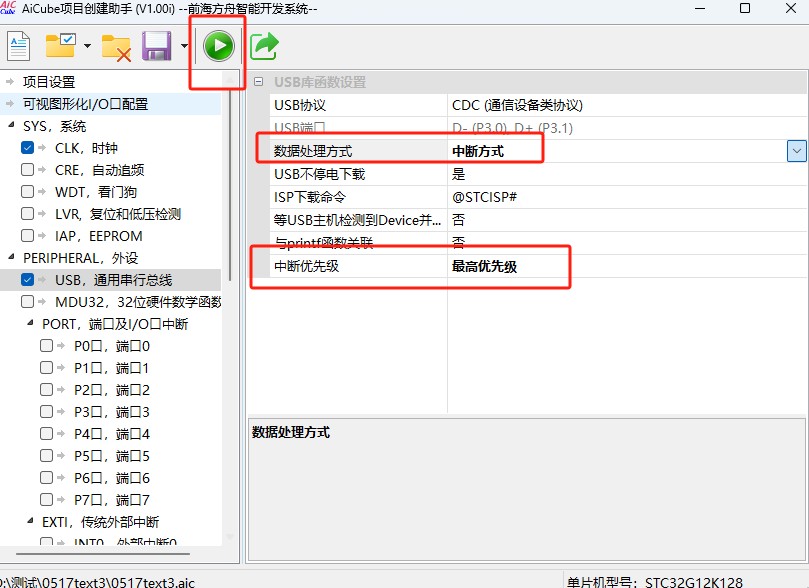
Task: Click the 中断方式 value cell
Action: 618,151
